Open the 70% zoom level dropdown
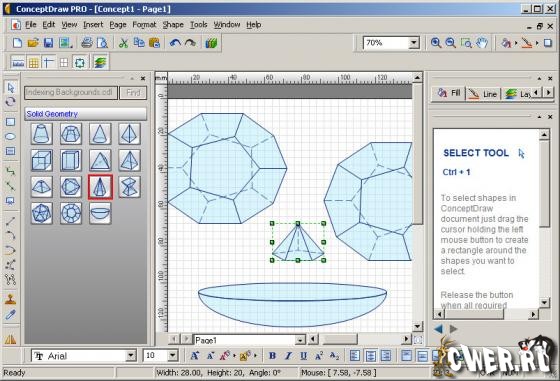 click(414, 43)
